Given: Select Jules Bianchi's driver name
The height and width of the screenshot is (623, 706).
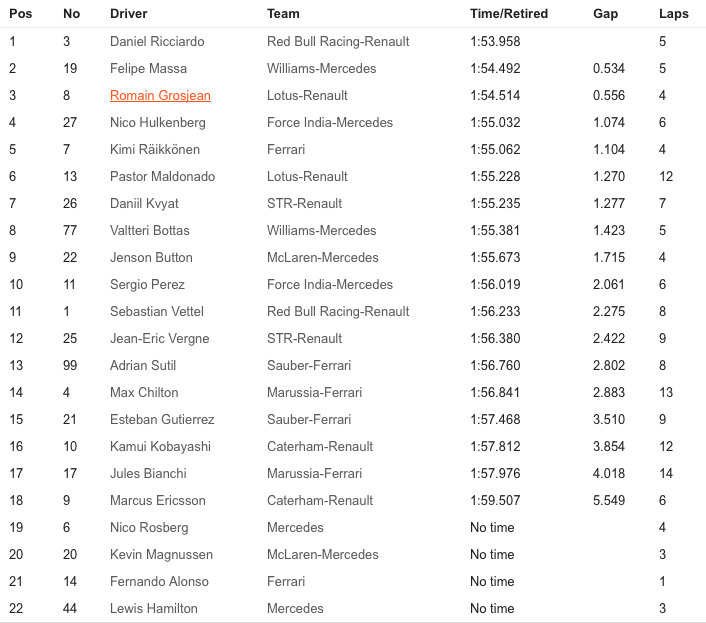Looking at the screenshot, I should (x=148, y=473).
